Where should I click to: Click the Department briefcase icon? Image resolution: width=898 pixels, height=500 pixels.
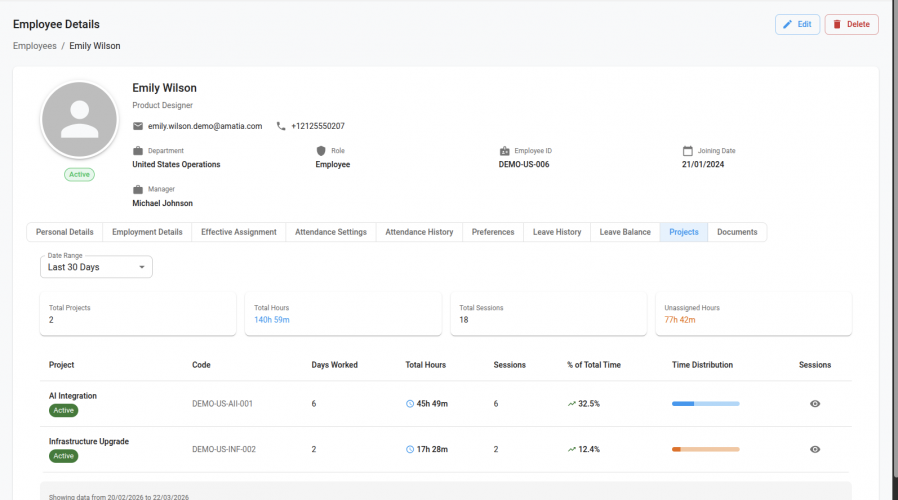click(x=138, y=151)
